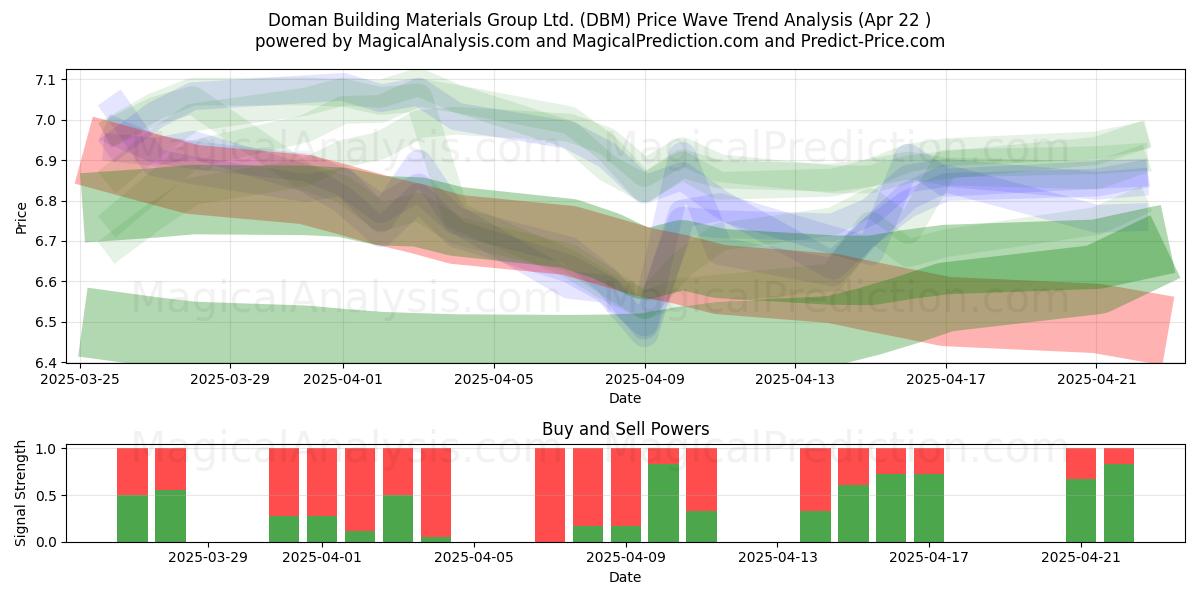This screenshot has height=600, width=1200.
Task: Click the Date label under the price chart
Action: [x=625, y=398]
